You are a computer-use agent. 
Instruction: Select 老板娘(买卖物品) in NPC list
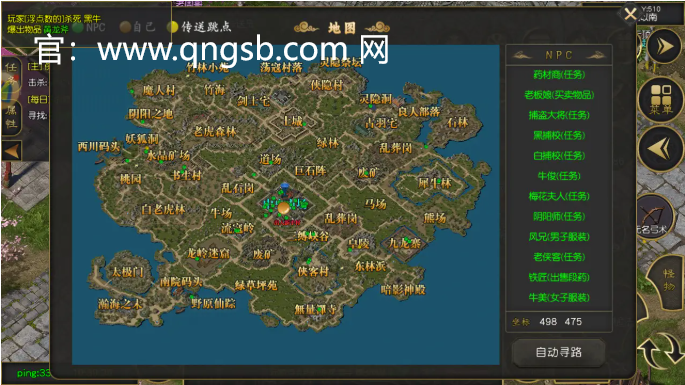(559, 95)
